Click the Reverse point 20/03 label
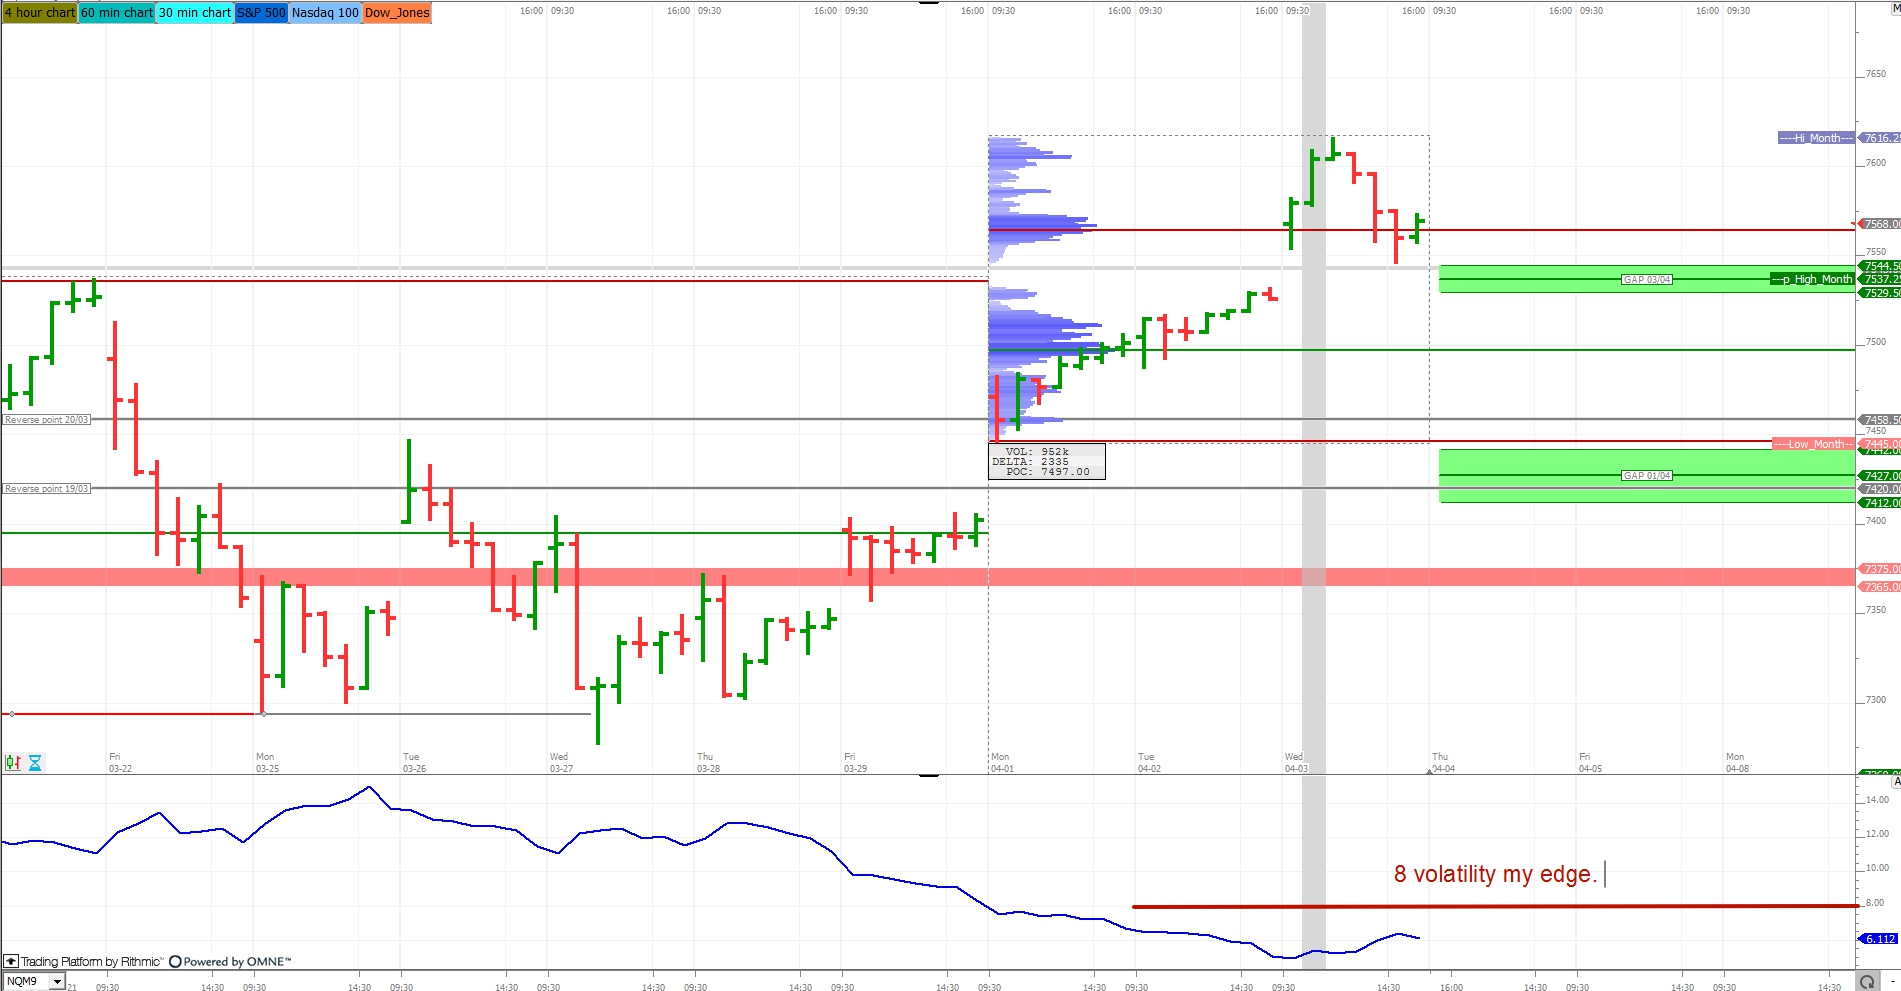This screenshot has width=1901, height=991. click(47, 420)
